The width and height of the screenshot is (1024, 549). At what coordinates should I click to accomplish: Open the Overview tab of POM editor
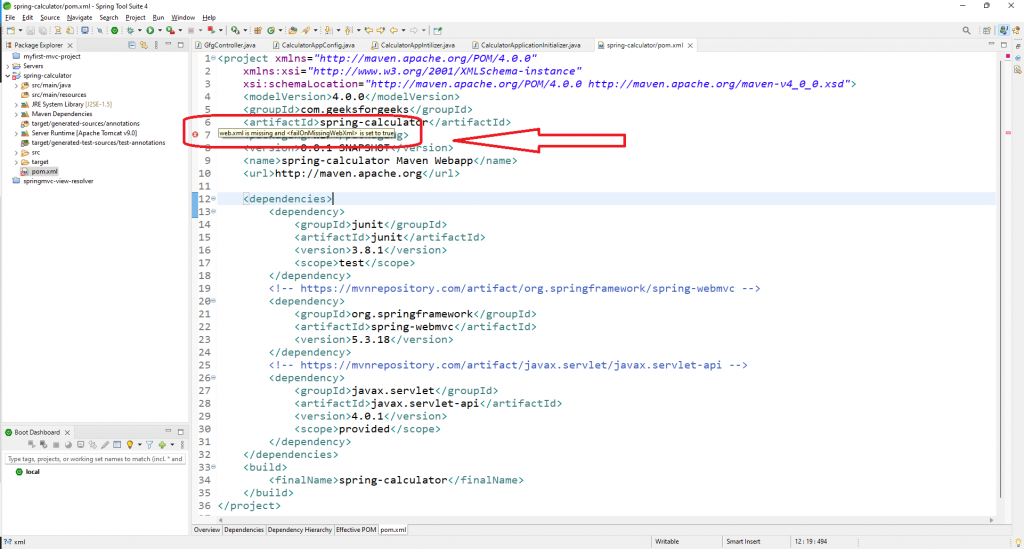[x=206, y=530]
